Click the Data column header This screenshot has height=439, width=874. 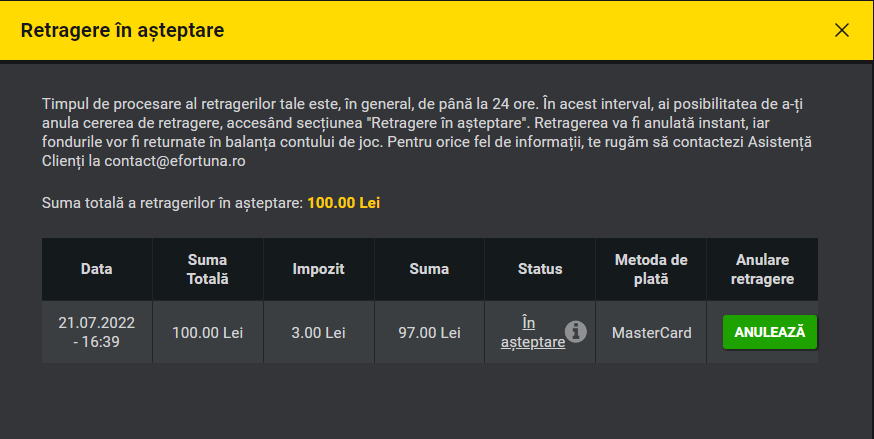pyautogui.click(x=97, y=268)
